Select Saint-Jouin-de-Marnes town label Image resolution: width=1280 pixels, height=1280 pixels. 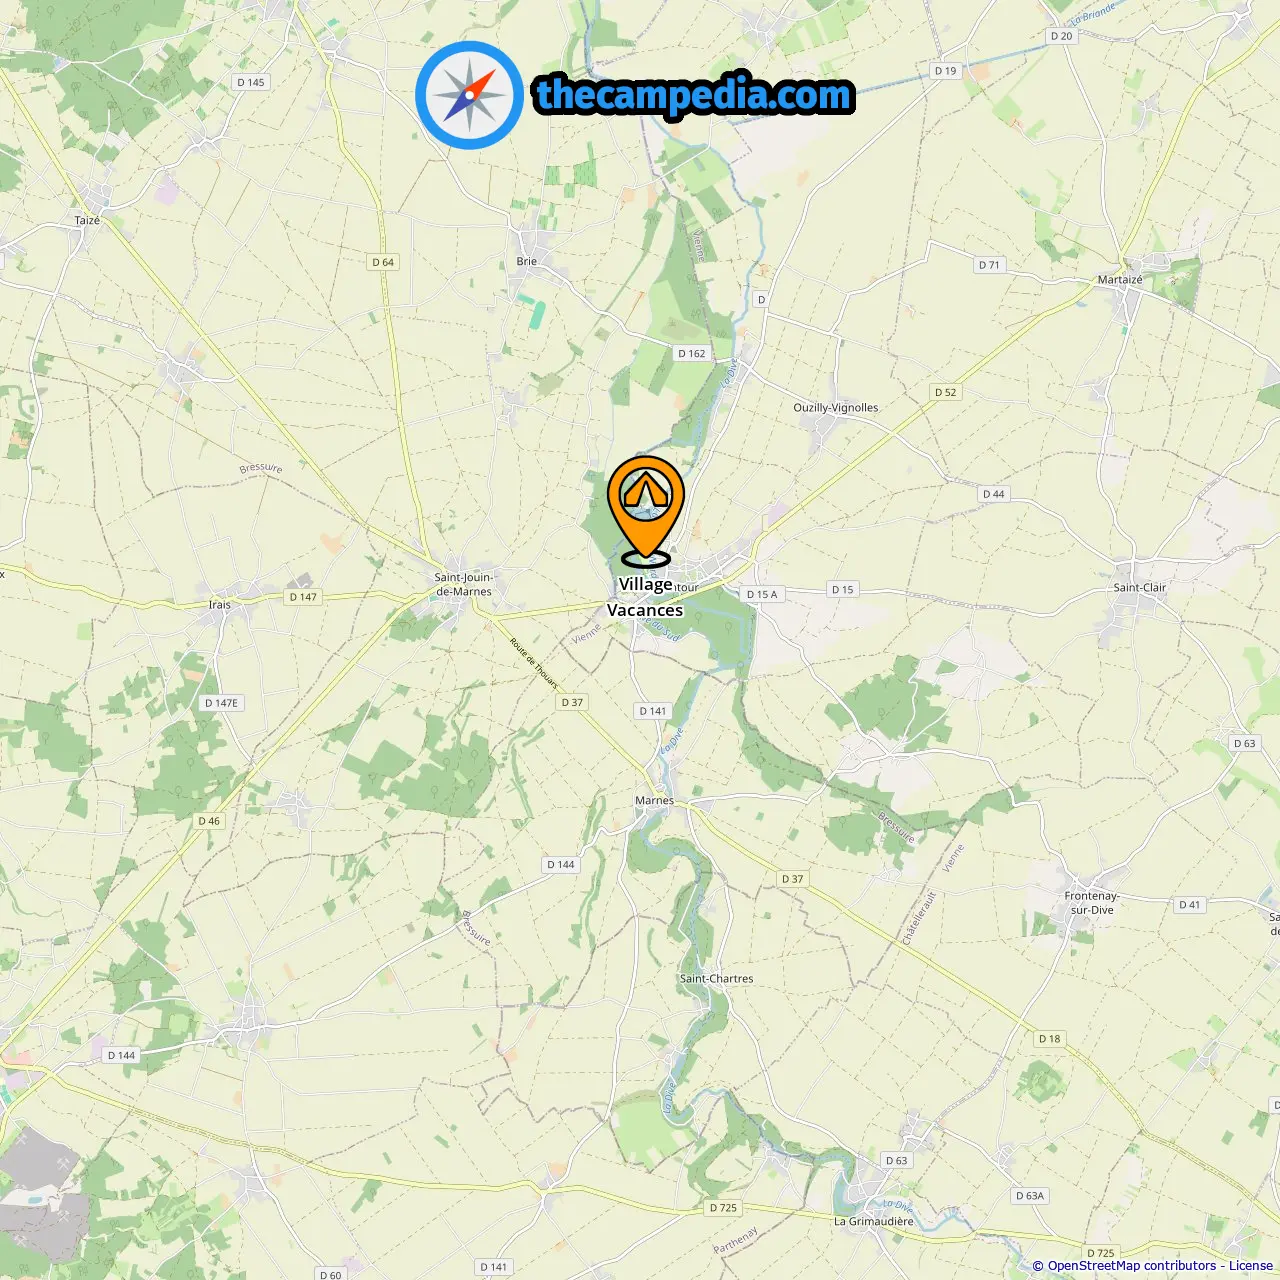pyautogui.click(x=464, y=584)
